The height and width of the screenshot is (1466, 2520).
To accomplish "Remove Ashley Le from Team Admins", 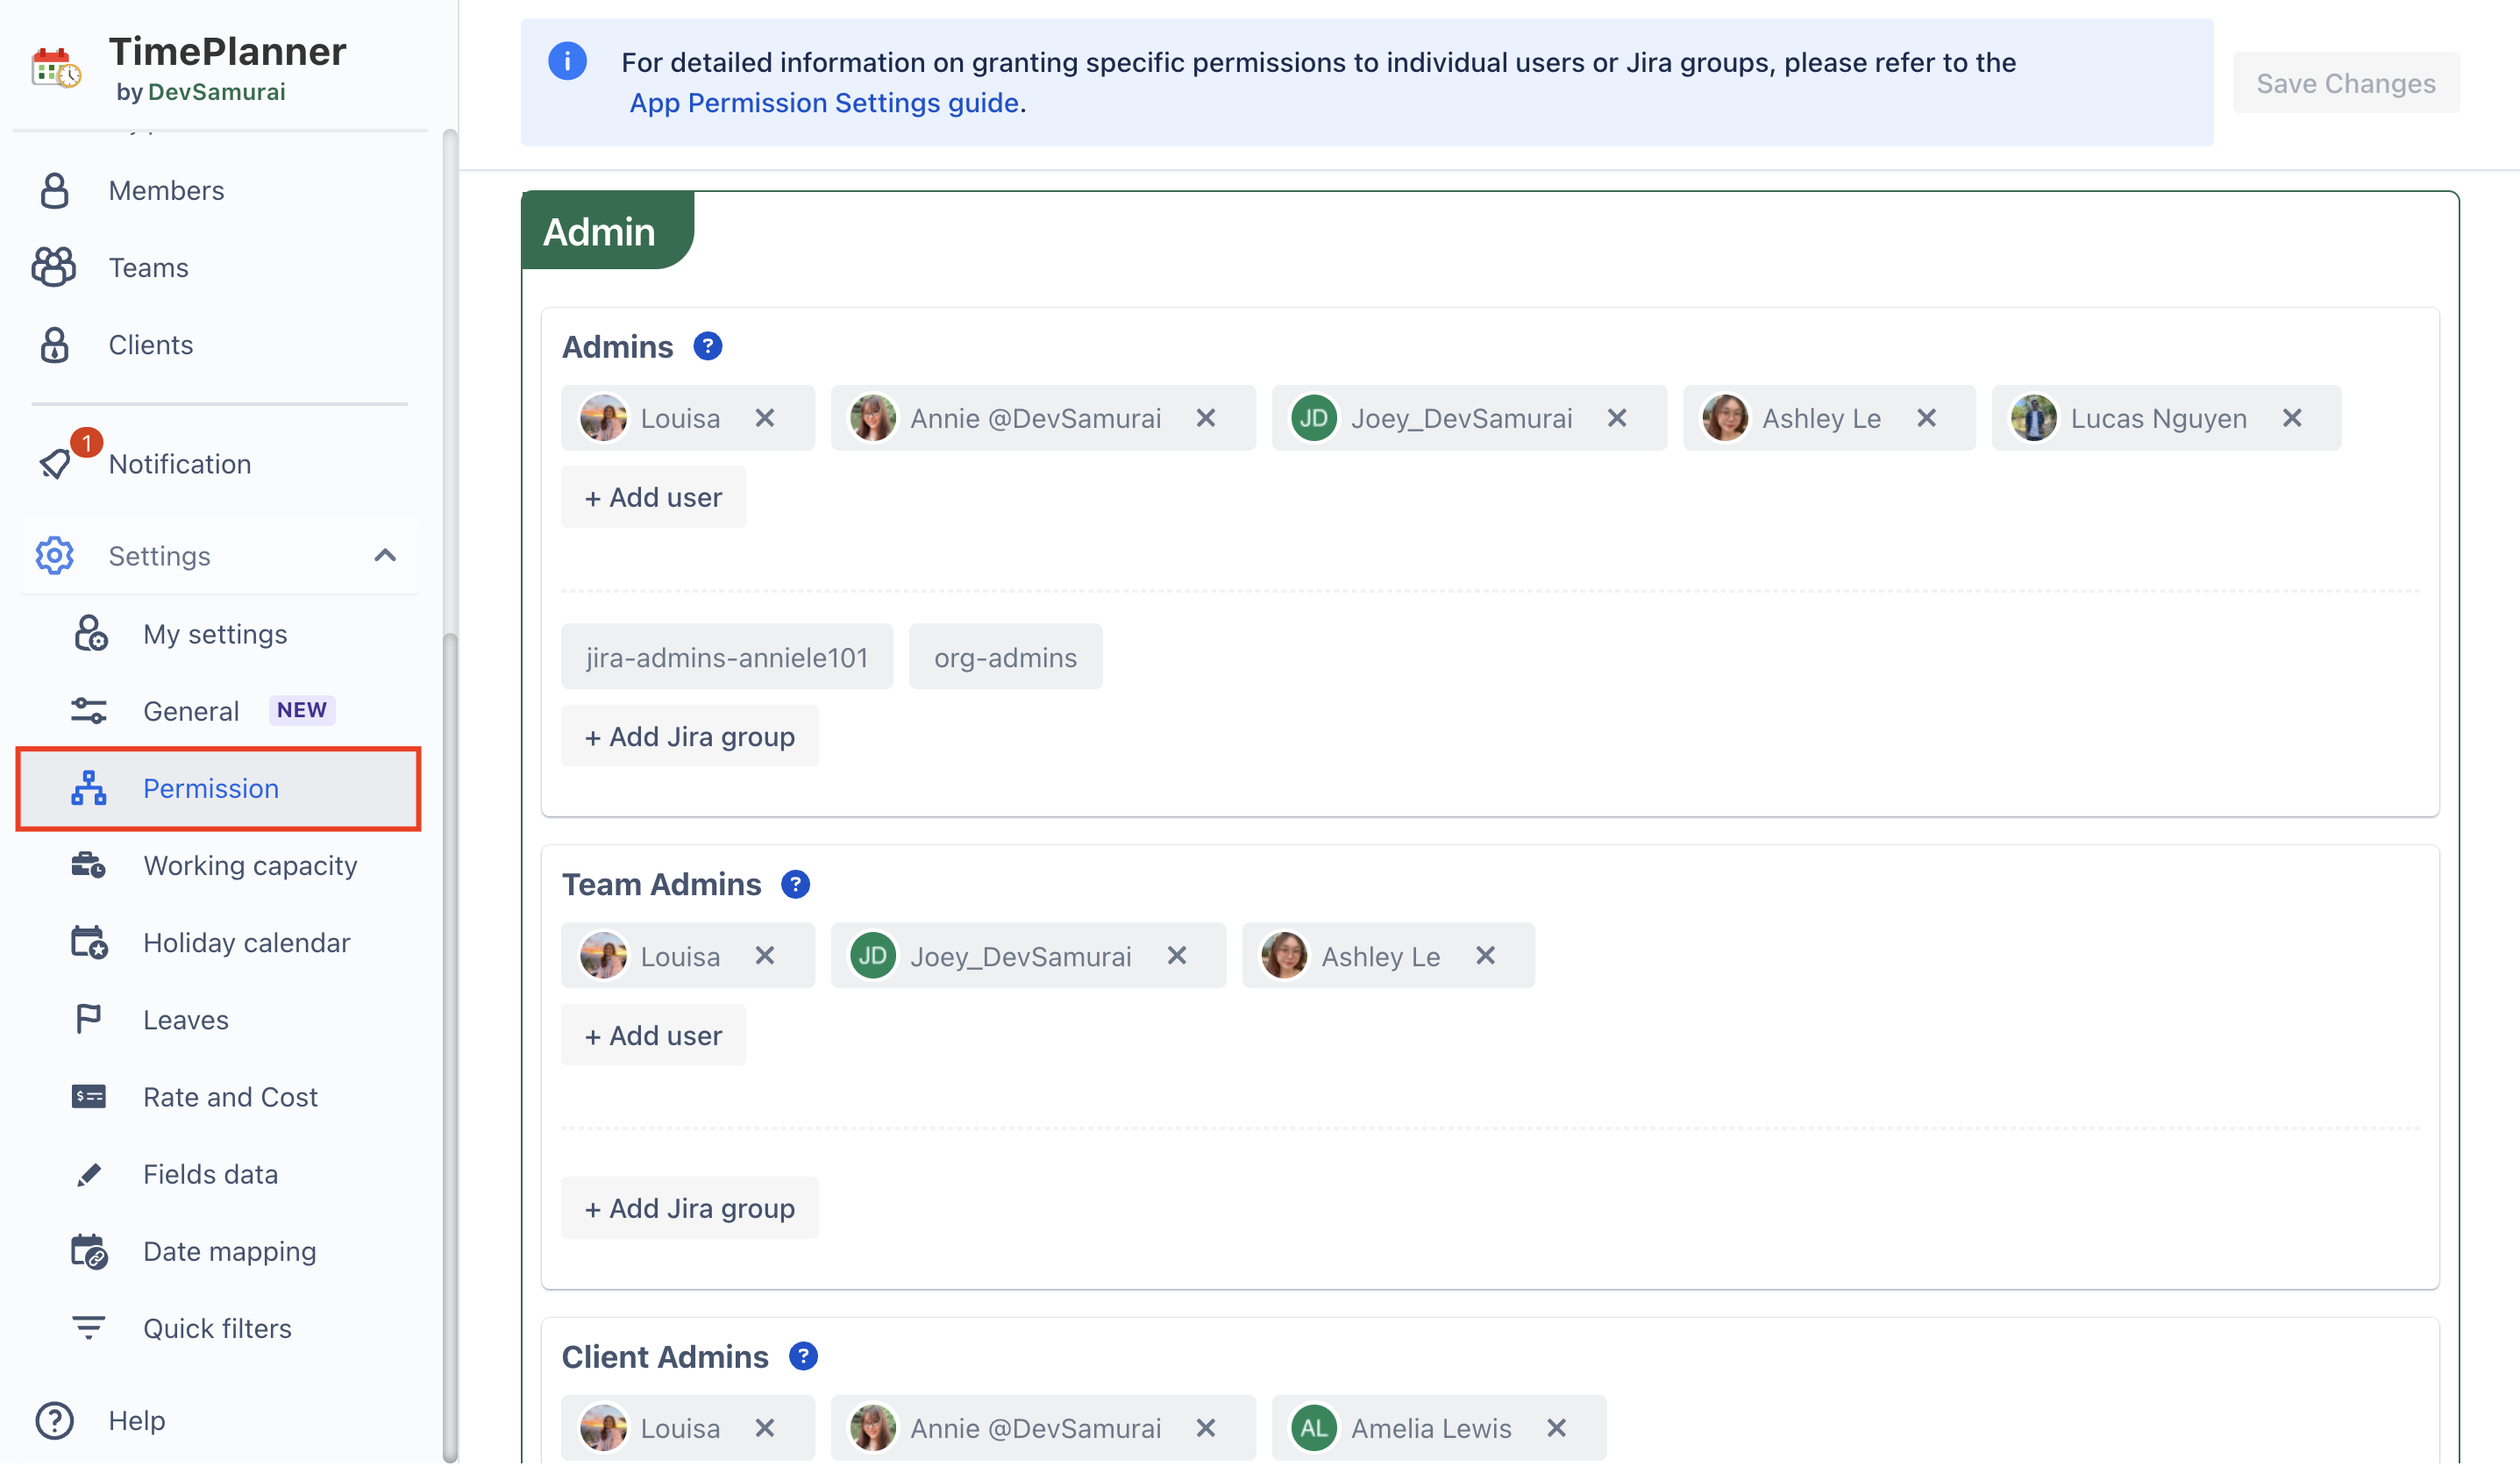I will tap(1486, 956).
